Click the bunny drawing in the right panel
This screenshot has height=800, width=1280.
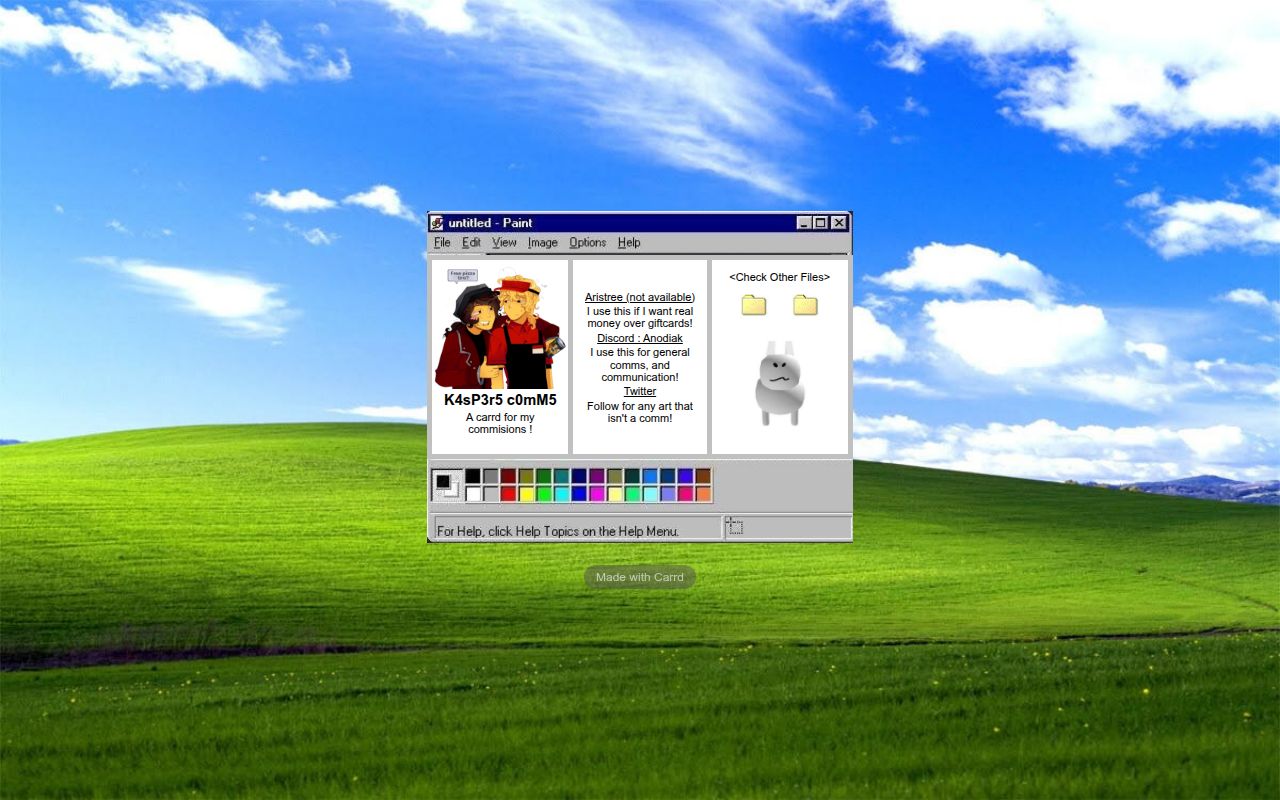780,385
